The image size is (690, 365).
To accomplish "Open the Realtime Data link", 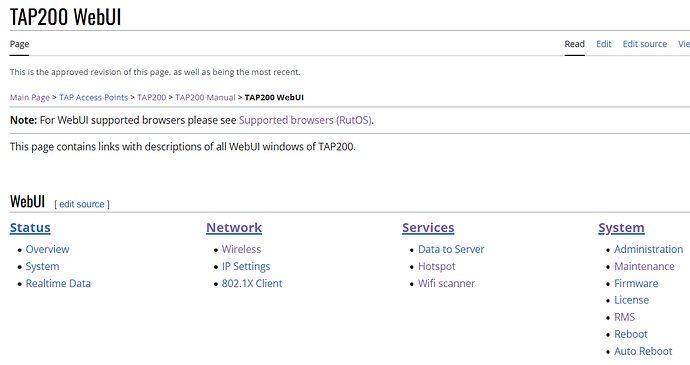I will tap(58, 284).
